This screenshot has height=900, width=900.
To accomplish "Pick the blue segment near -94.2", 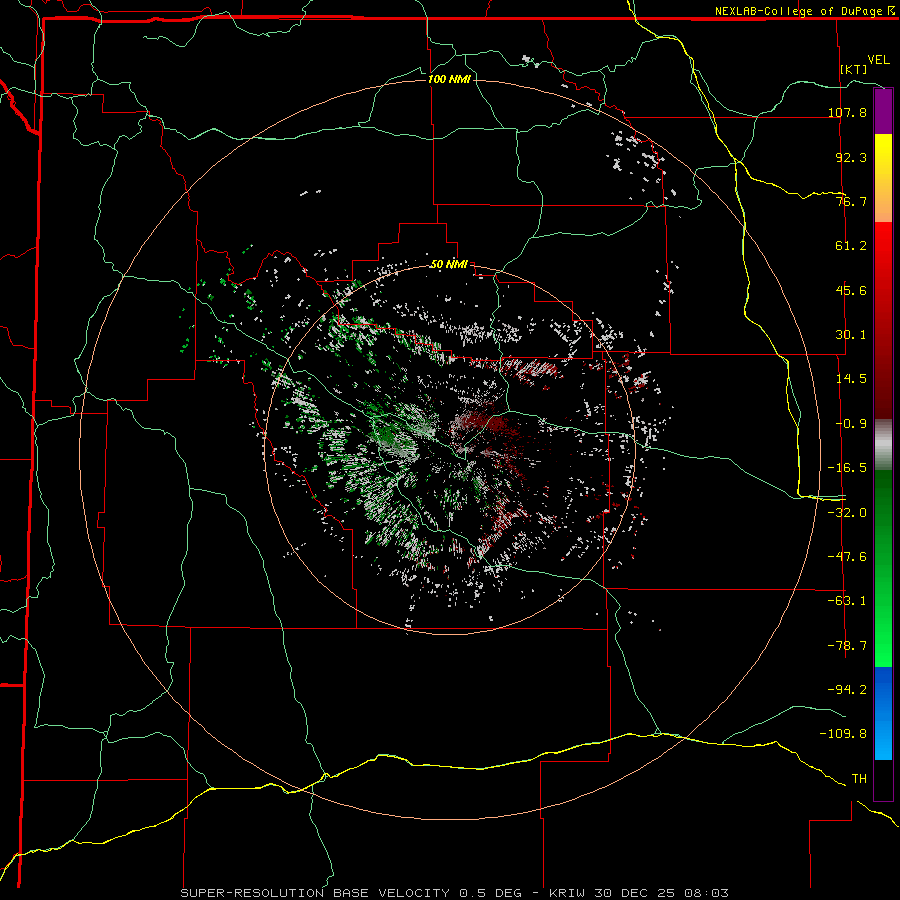I will click(x=883, y=689).
